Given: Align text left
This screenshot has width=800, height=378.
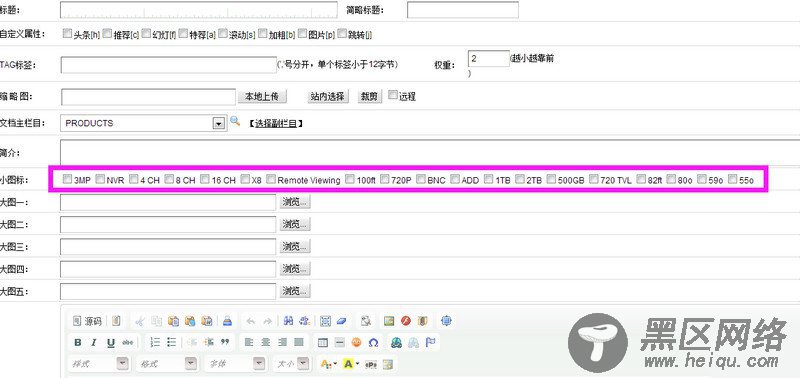Looking at the screenshot, I should point(249,342).
